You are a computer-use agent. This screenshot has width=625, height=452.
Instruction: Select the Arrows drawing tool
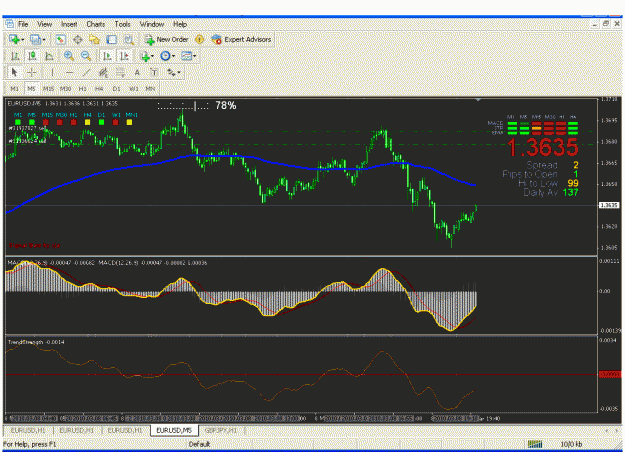[x=171, y=73]
